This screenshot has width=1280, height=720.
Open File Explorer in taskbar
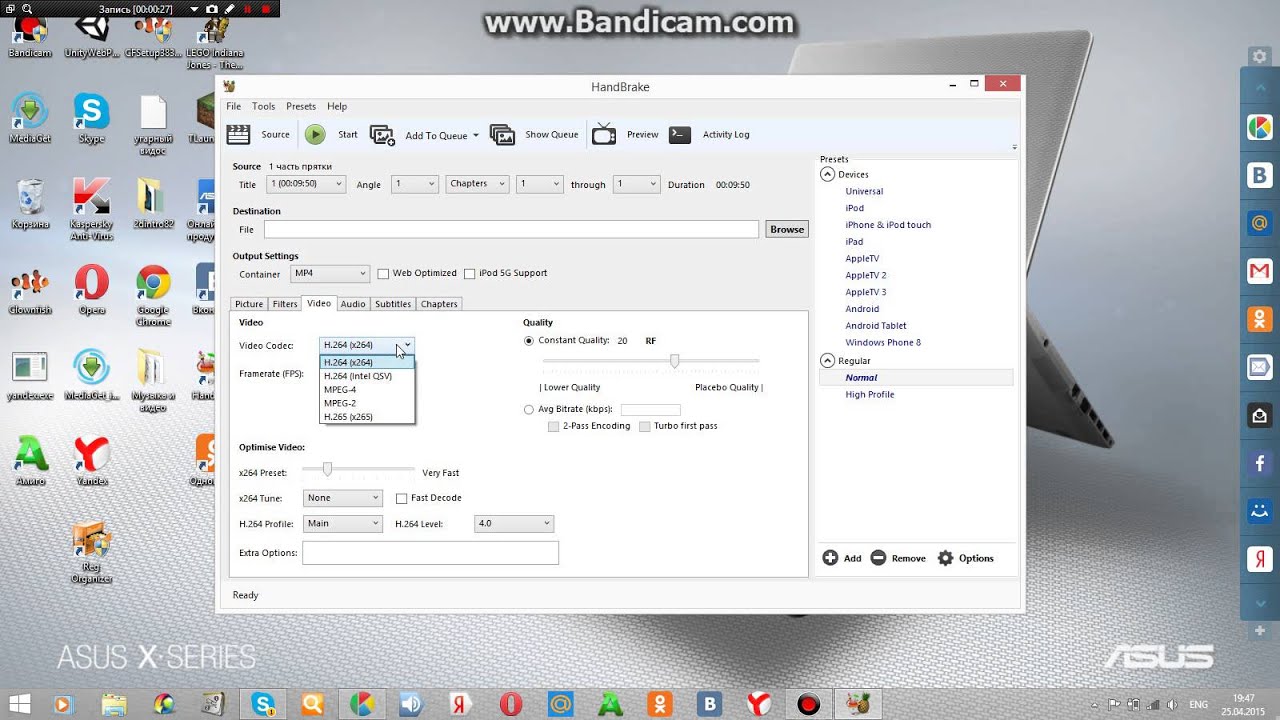(x=115, y=704)
